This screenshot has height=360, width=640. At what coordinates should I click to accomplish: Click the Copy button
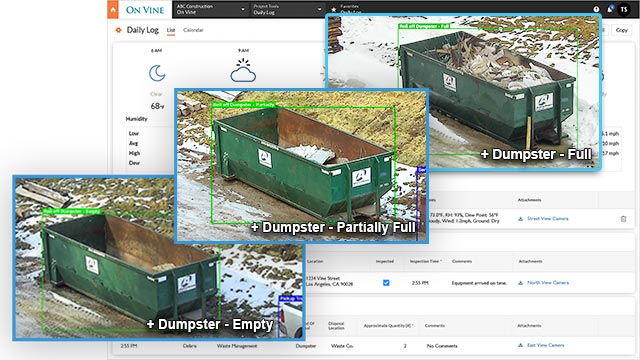click(622, 30)
